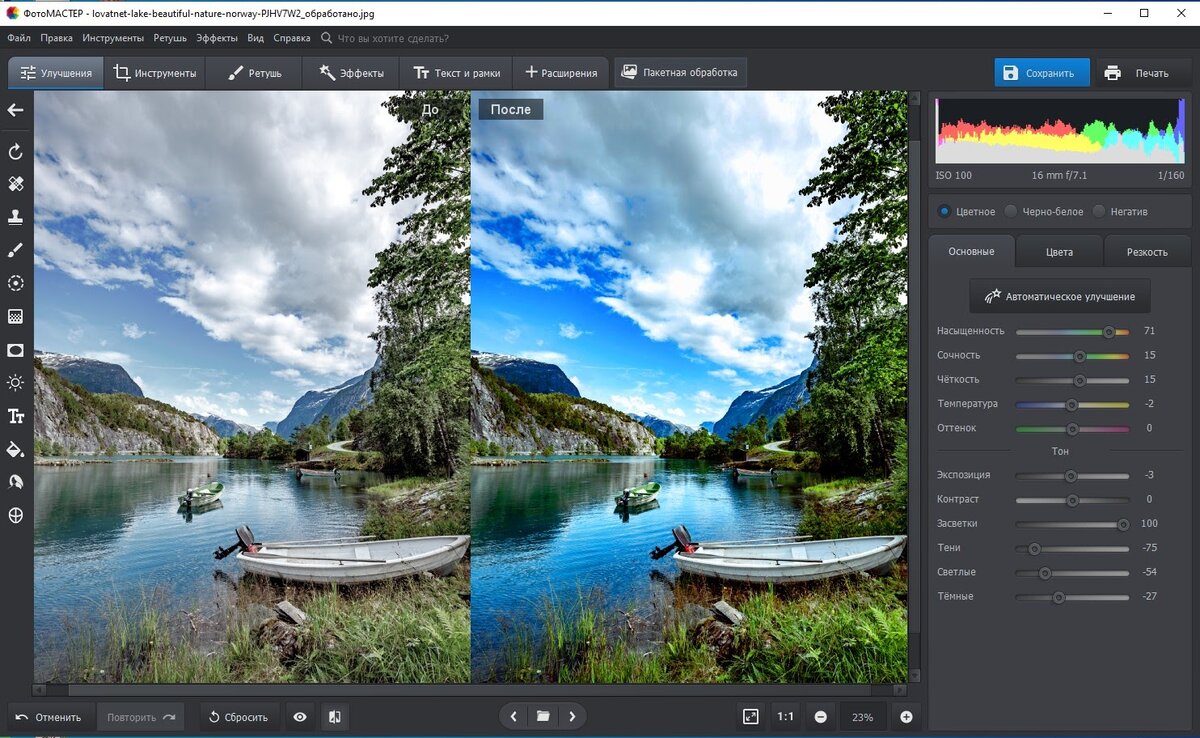
Task: Open the Инструменты menu in menu bar
Action: point(113,38)
